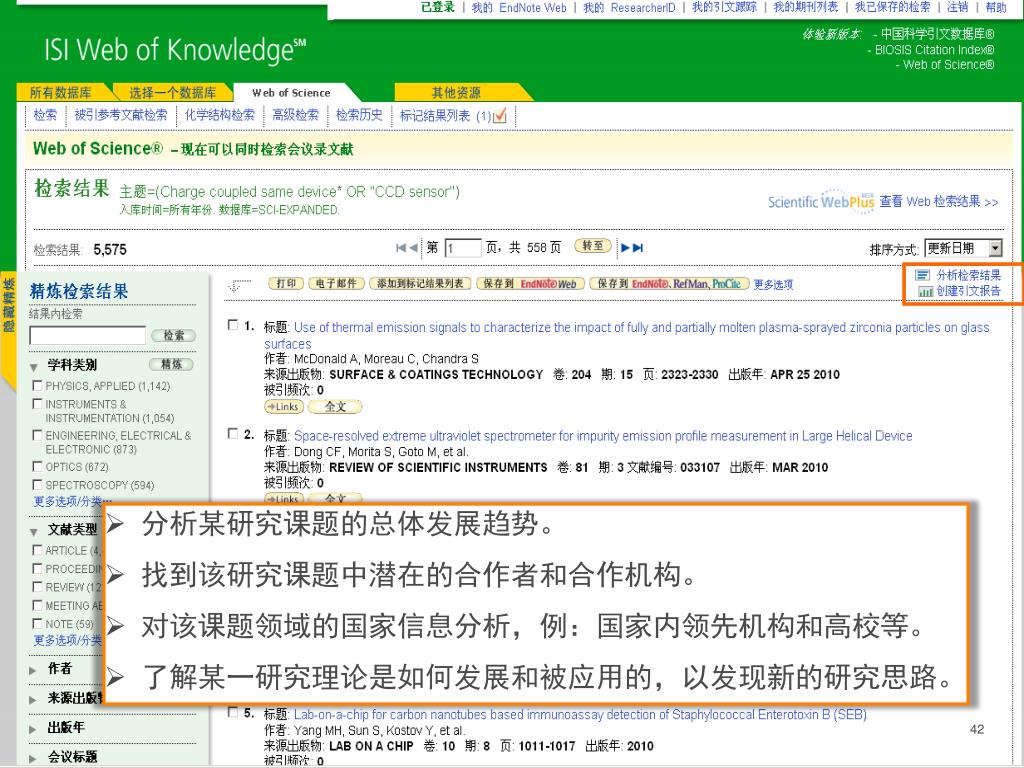
Task: Click the 精炼 refine button
Action: [171, 364]
